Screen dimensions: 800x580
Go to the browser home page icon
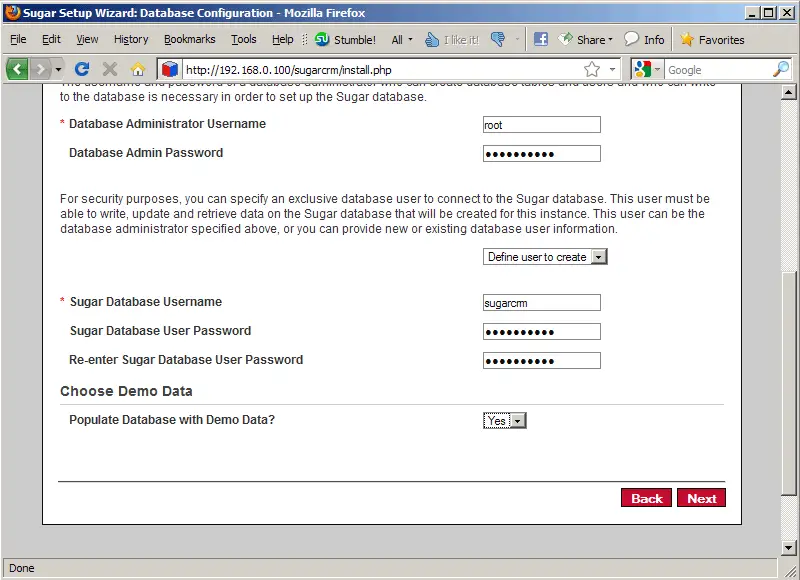click(138, 69)
